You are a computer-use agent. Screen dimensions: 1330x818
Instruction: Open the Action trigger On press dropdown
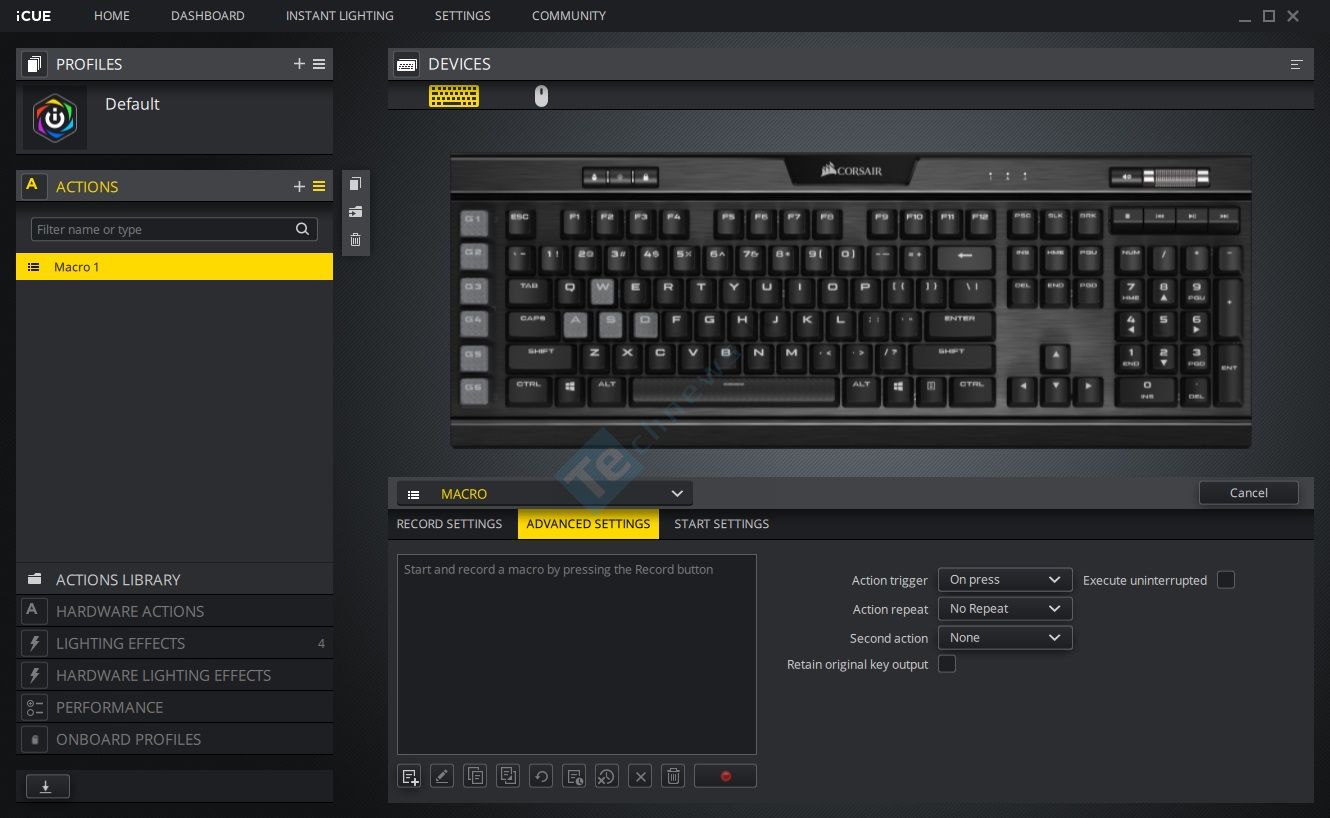coord(1005,580)
